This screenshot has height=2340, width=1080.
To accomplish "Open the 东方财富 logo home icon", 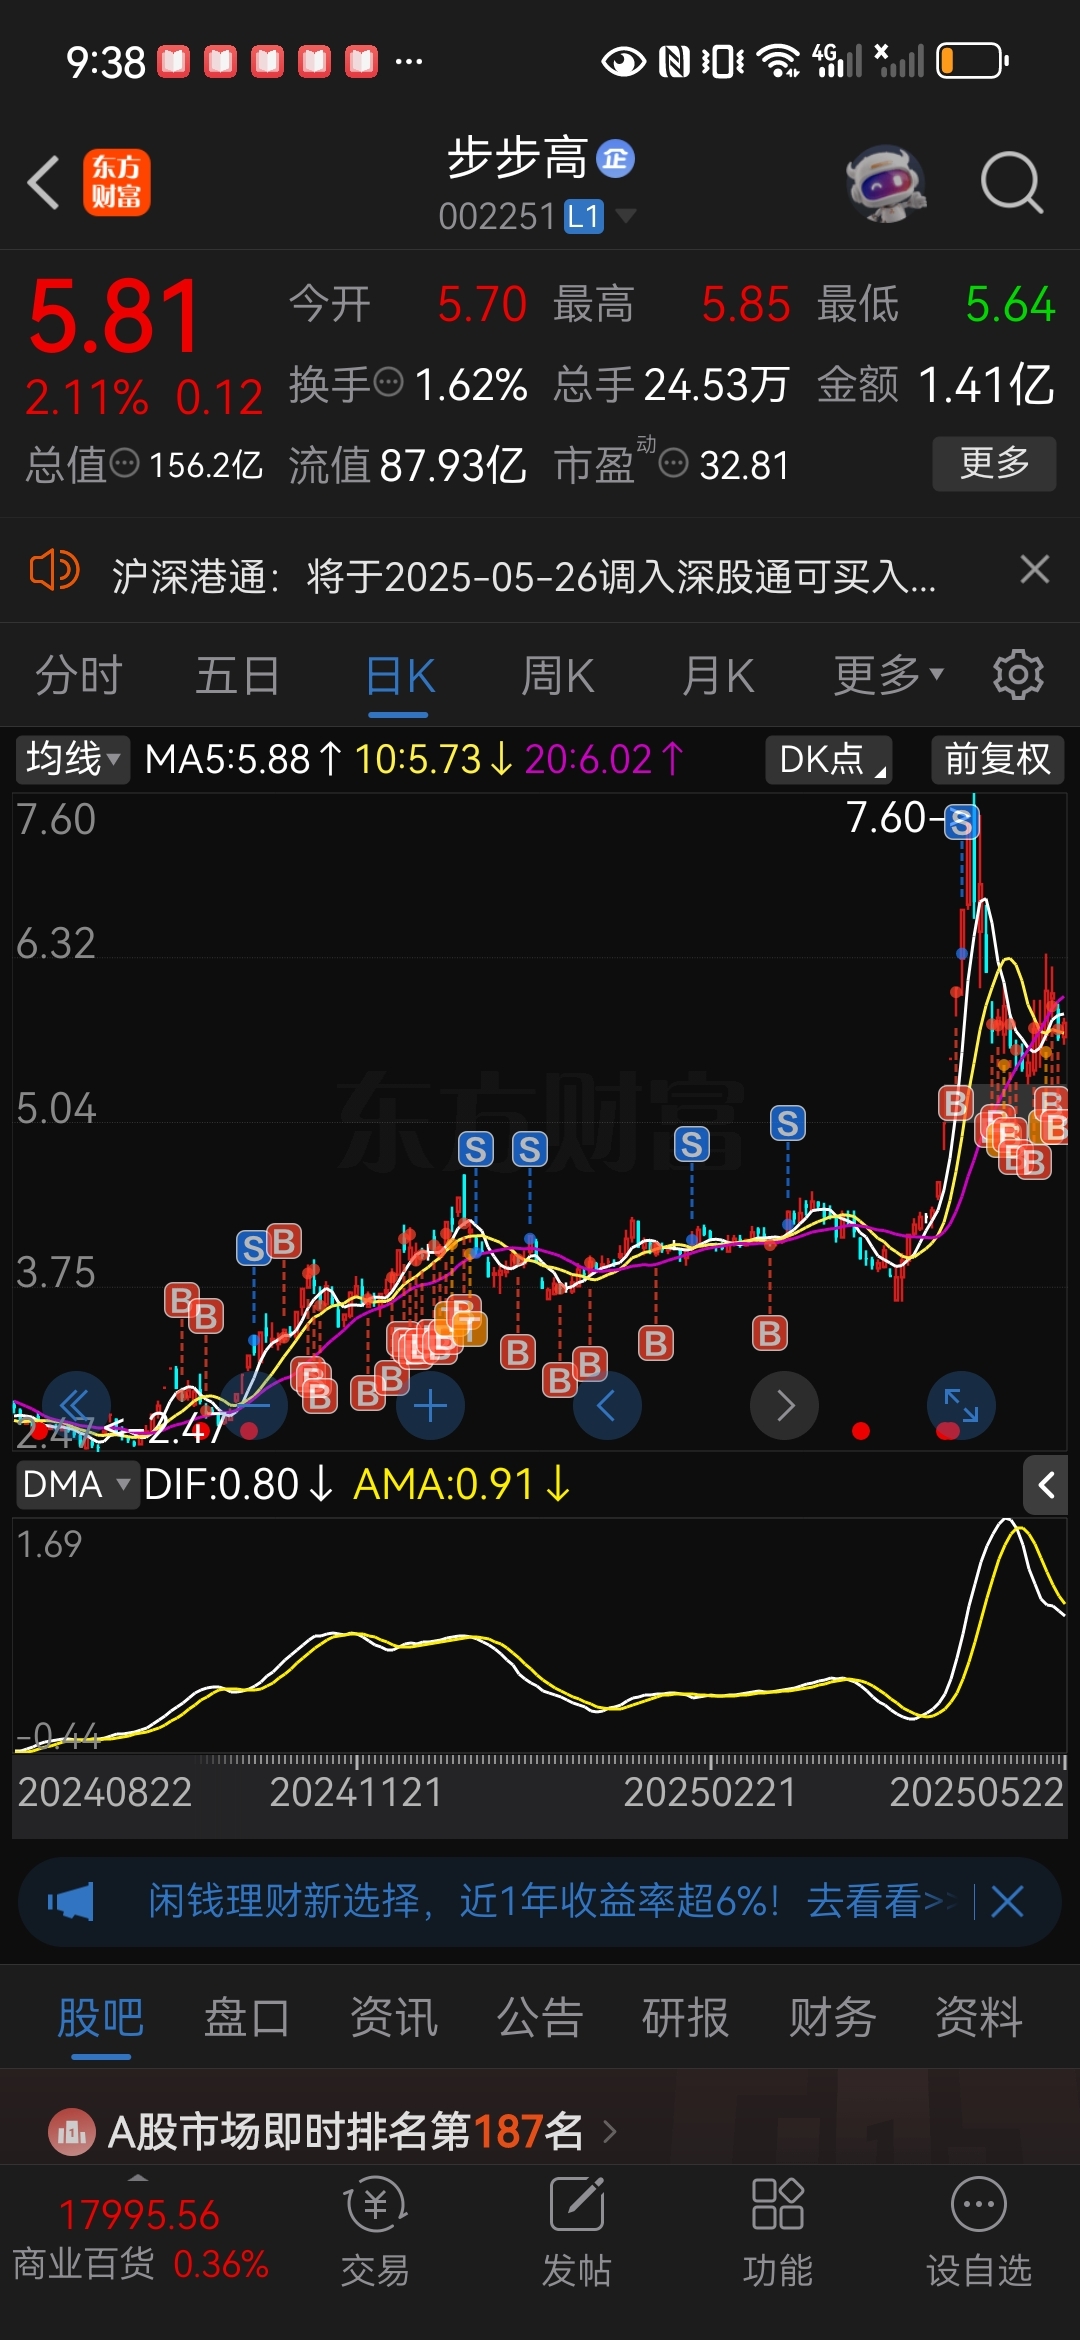I will pyautogui.click(x=116, y=183).
